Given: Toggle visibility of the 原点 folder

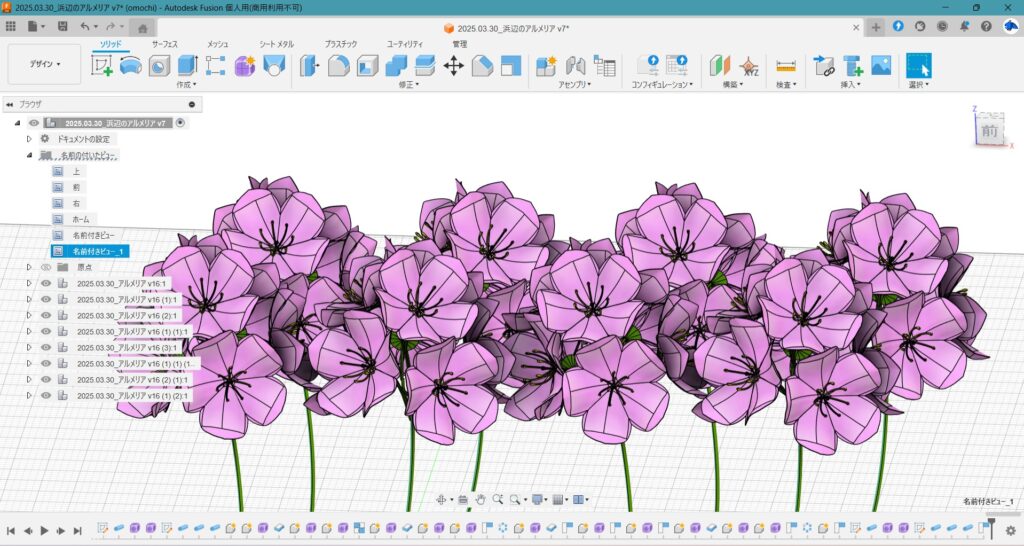Looking at the screenshot, I should (x=46, y=267).
